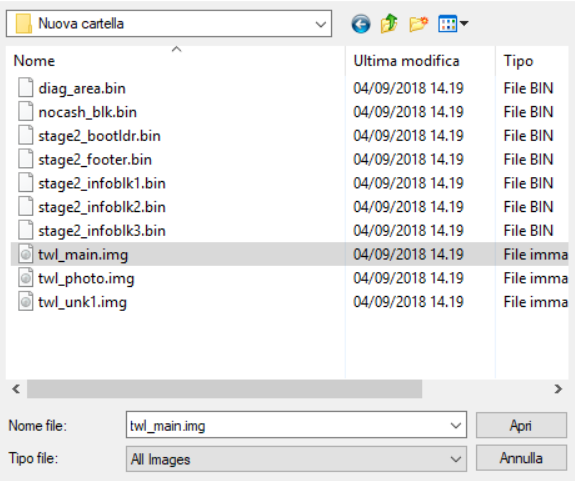Click the Apri button
Viewport: 575px width, 481px height.
tap(521, 425)
